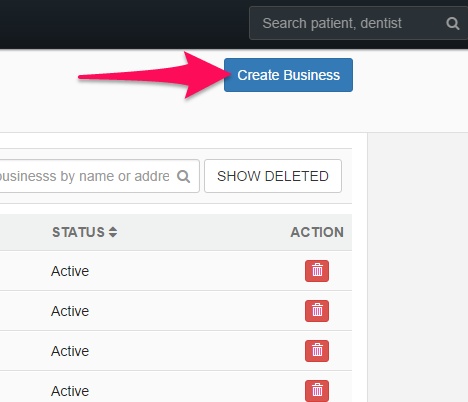The height and width of the screenshot is (402, 468).
Task: Delete the fourth business with its trash icon
Action: 317,391
